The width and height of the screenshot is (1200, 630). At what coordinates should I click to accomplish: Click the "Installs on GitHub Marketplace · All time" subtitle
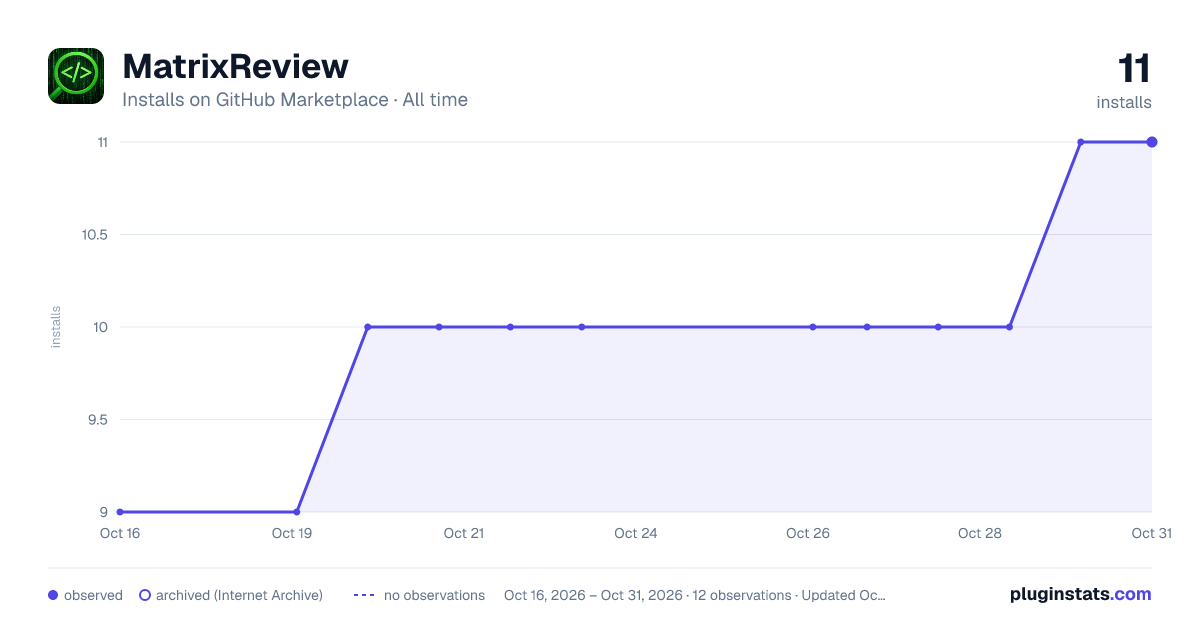[295, 100]
